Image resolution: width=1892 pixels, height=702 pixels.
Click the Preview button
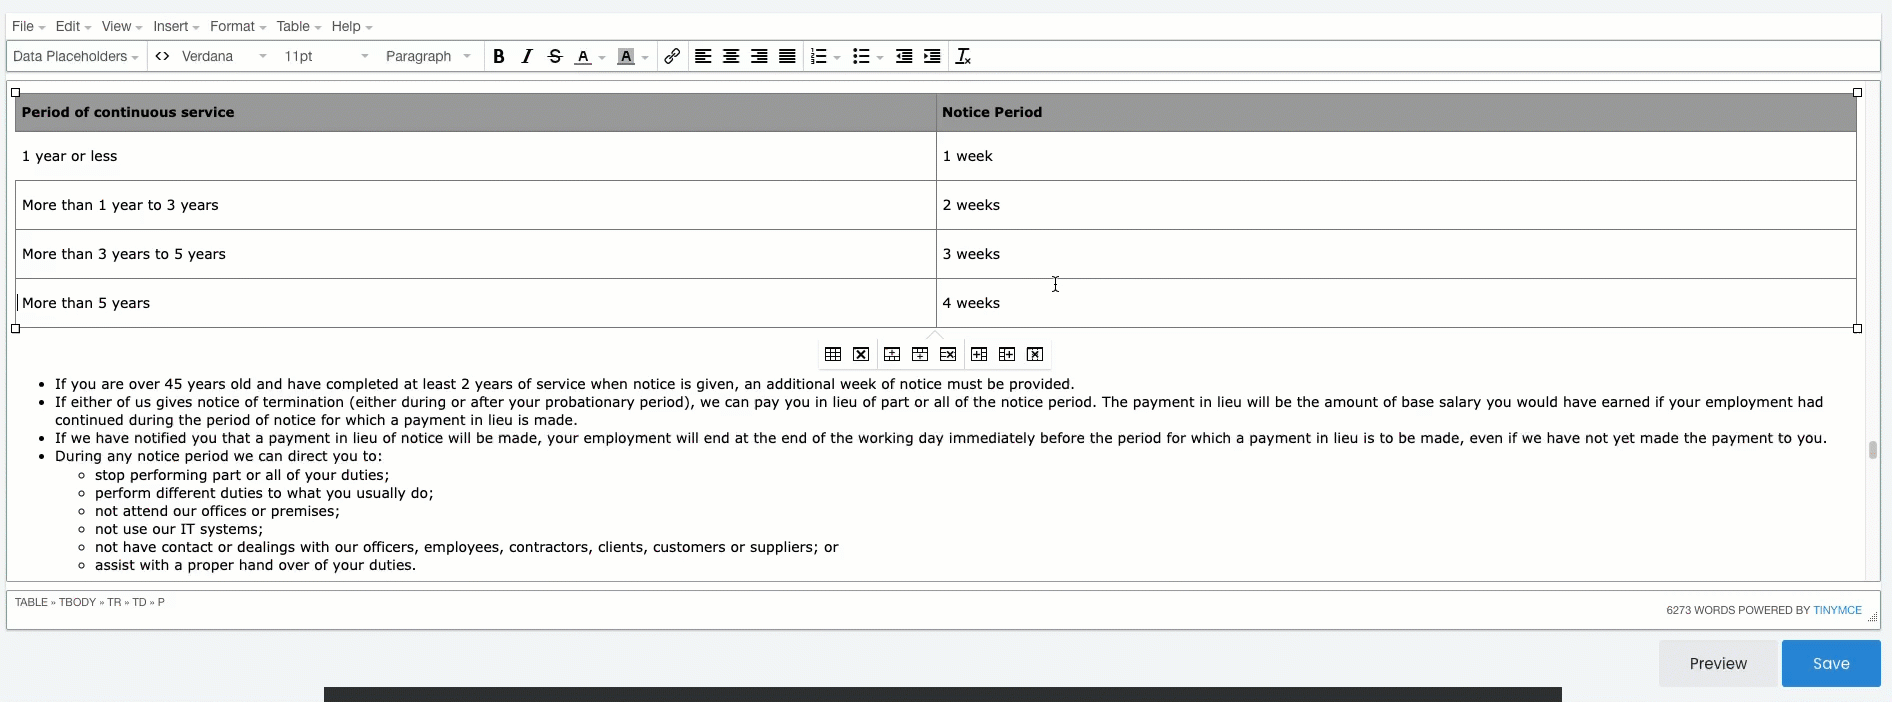pos(1718,663)
